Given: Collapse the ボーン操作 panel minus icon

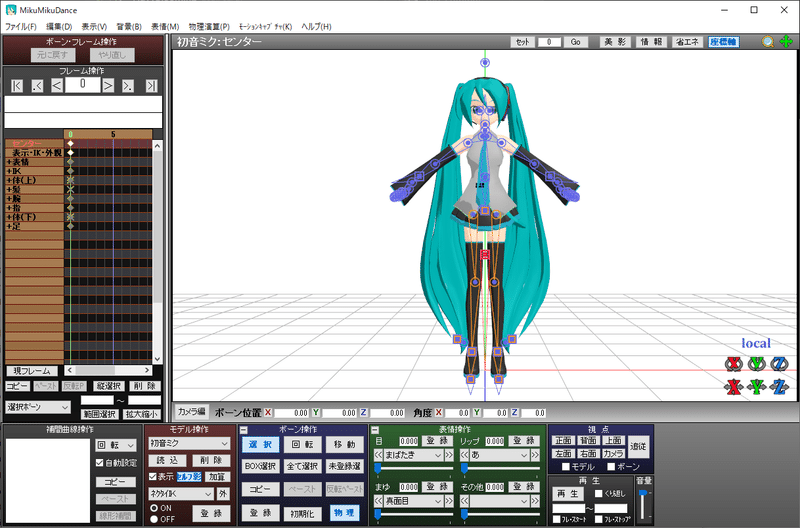Looking at the screenshot, I should point(244,430).
